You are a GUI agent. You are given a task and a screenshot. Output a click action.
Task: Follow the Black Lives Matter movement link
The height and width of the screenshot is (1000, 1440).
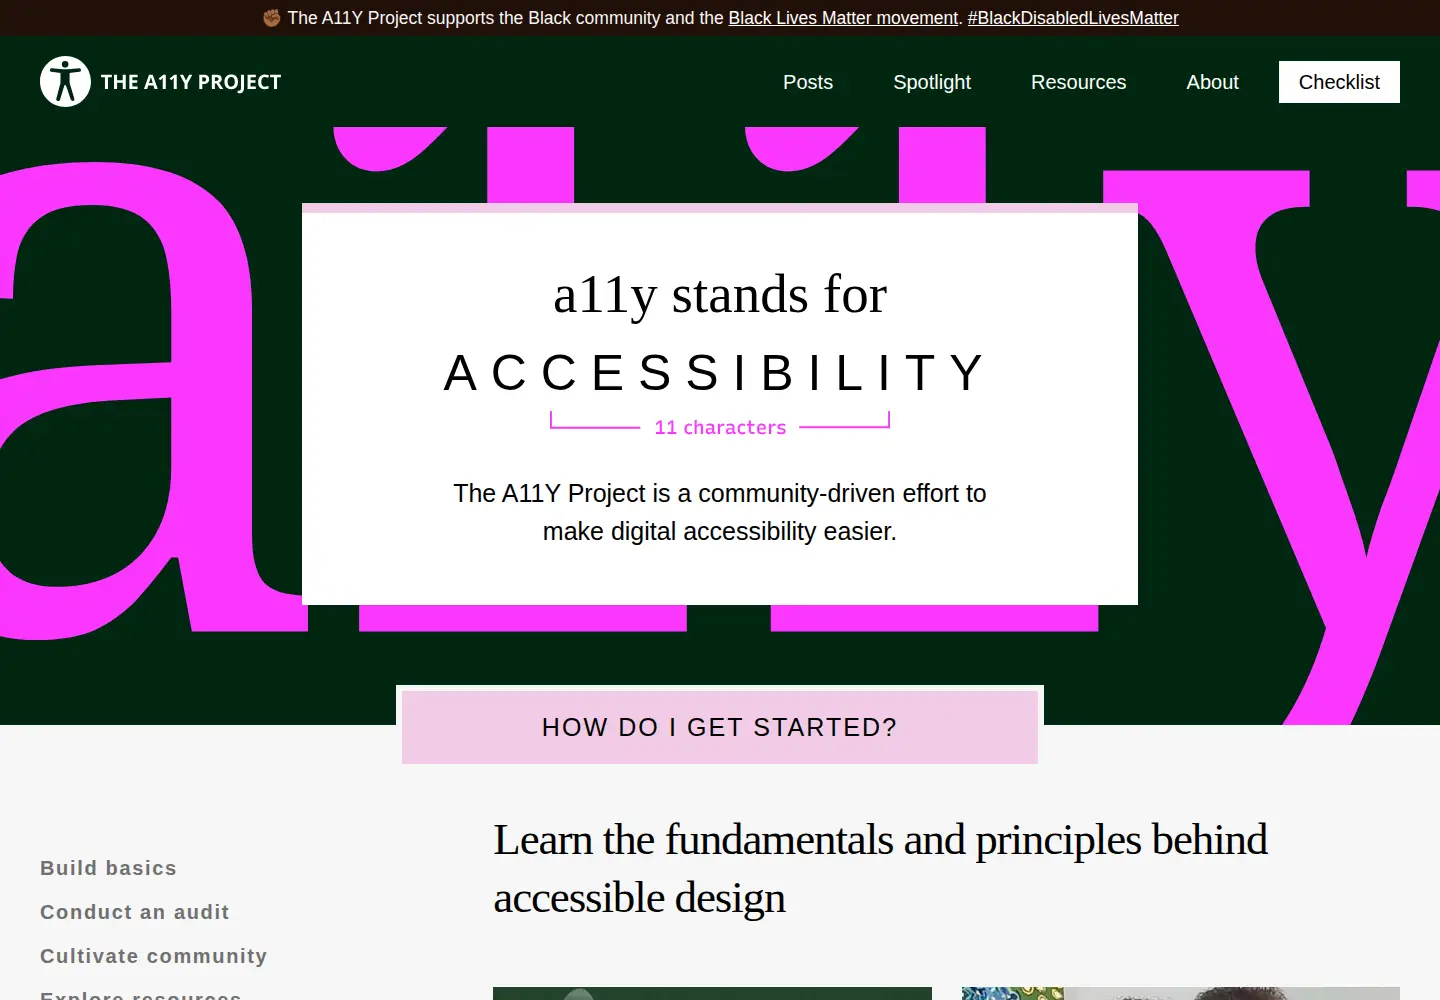pyautogui.click(x=843, y=18)
